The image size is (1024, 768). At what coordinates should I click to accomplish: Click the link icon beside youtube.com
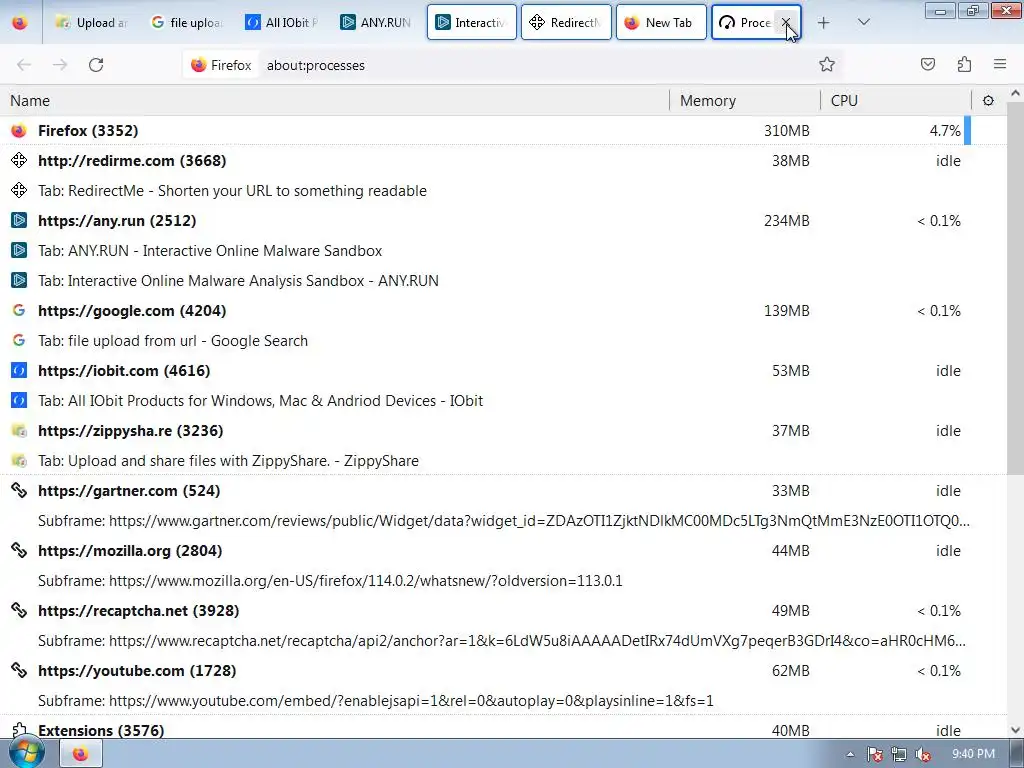click(19, 671)
